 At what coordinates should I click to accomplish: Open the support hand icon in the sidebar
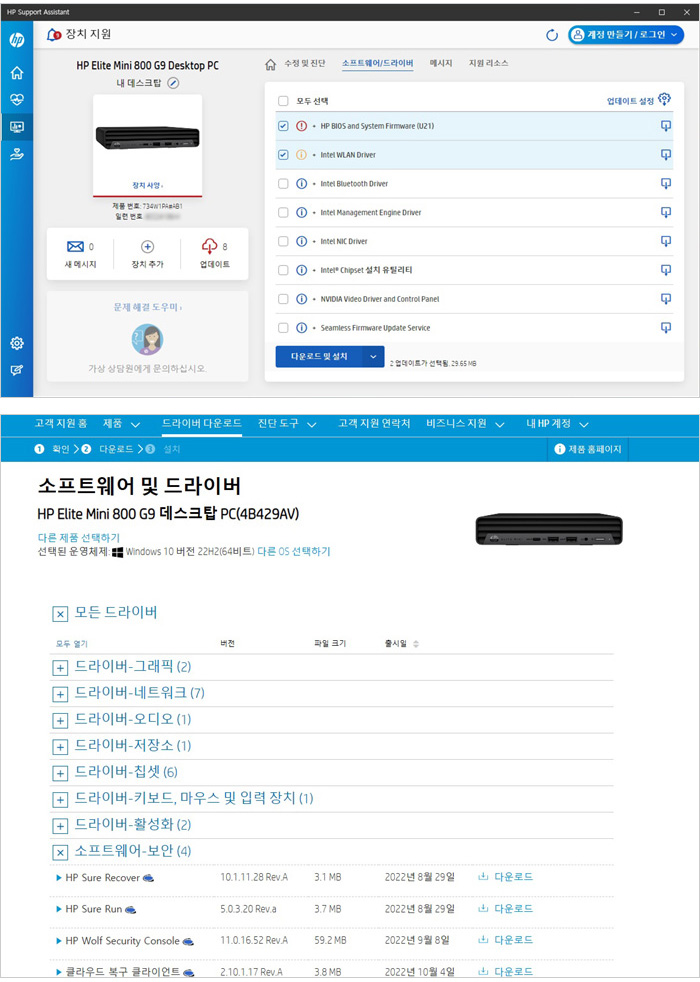pyautogui.click(x=17, y=154)
